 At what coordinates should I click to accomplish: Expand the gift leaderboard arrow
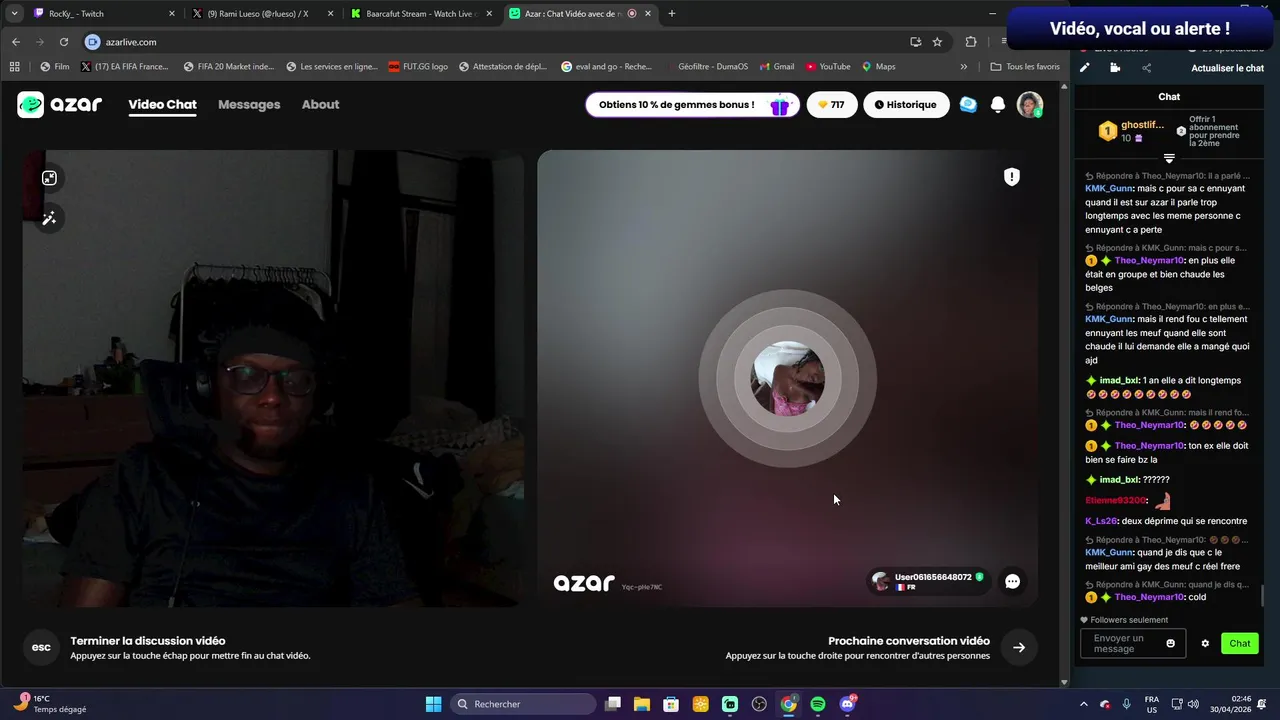click(x=1169, y=159)
